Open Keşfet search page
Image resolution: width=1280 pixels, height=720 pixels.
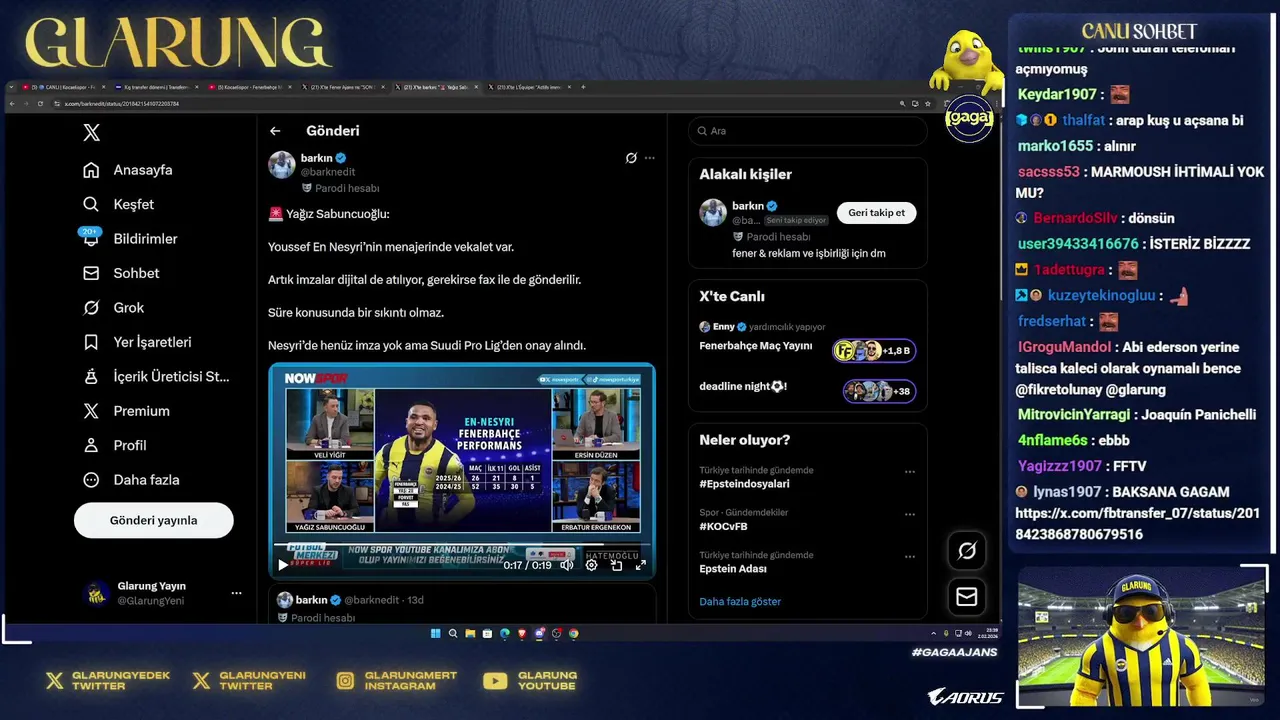point(118,204)
